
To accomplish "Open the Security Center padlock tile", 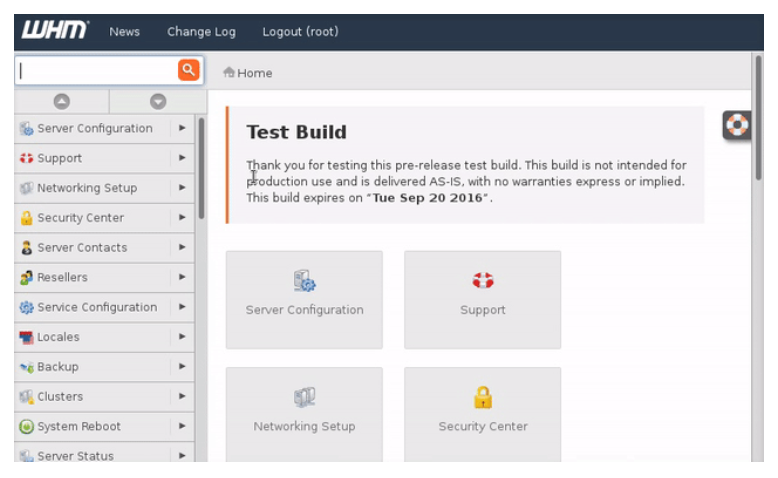I will click(482, 415).
